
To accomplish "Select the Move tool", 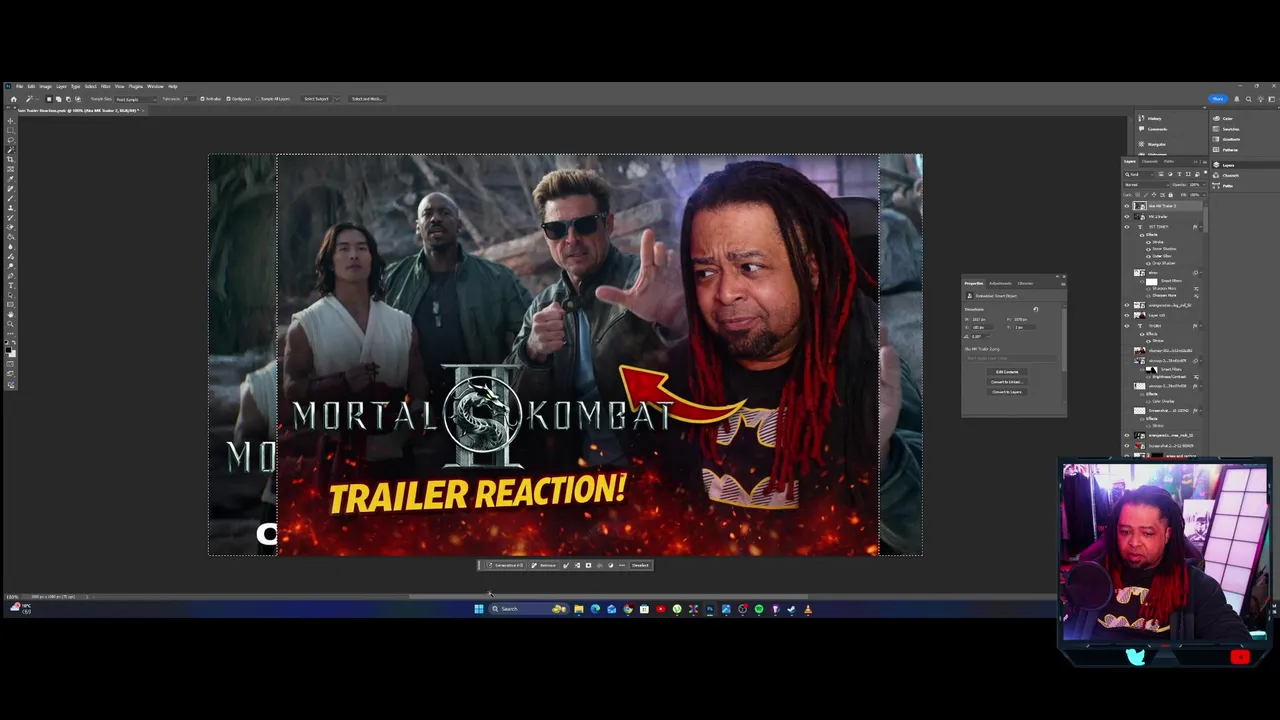I will click(11, 121).
